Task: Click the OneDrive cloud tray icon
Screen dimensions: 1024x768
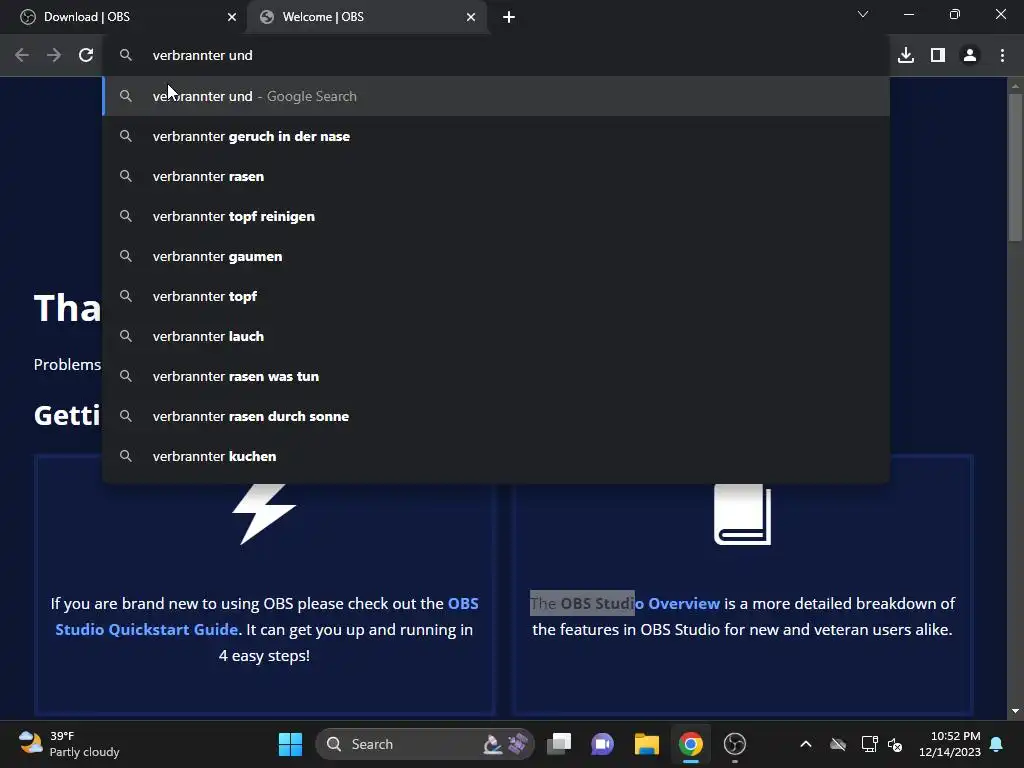Action: (838, 744)
